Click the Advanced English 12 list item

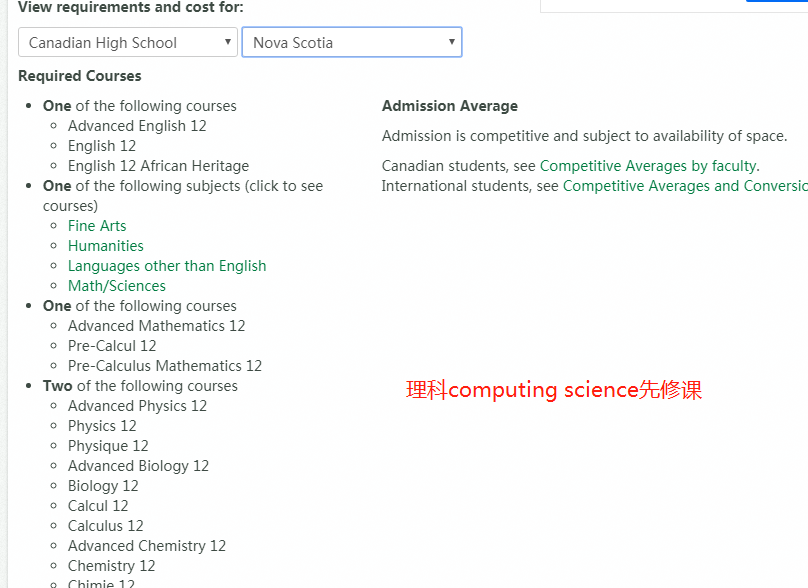[137, 126]
